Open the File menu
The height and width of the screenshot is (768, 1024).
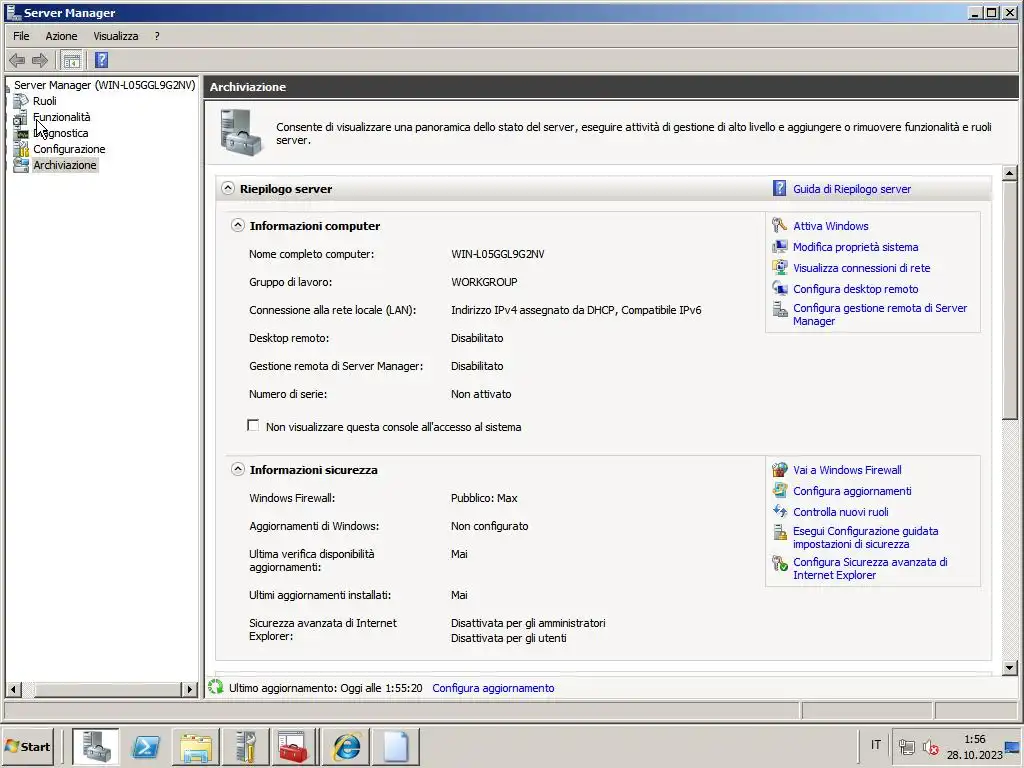tap(21, 36)
